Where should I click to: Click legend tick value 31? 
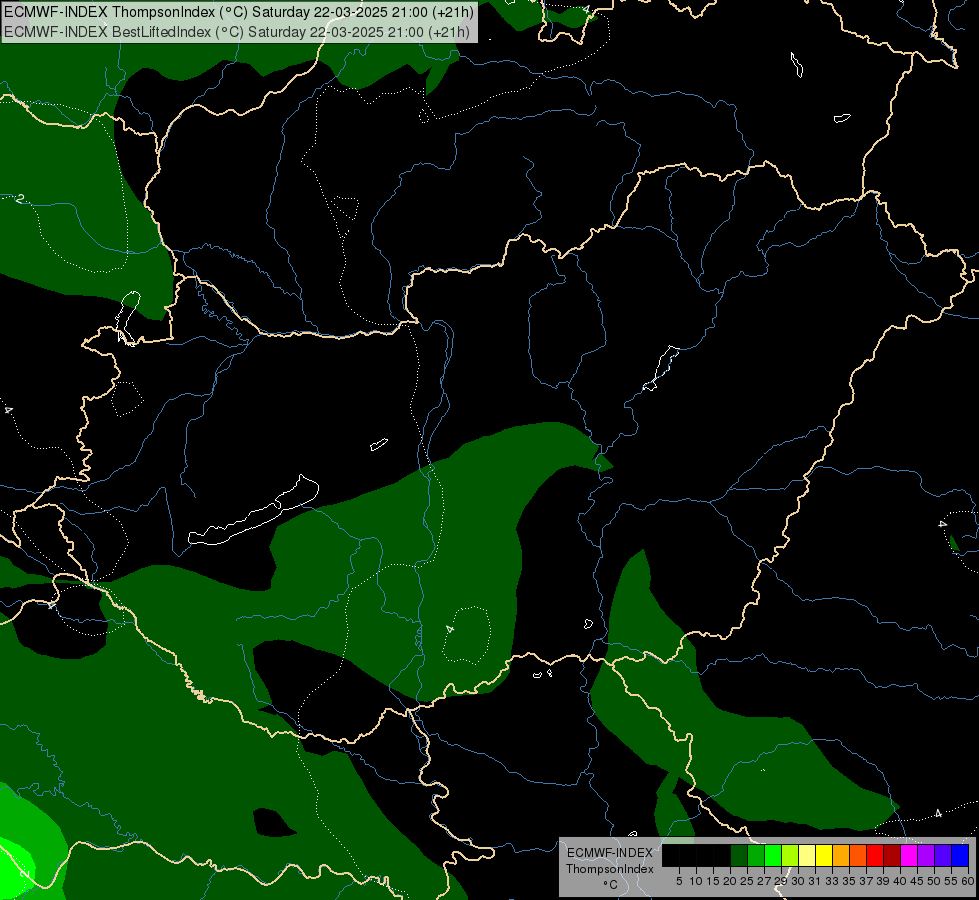point(815,881)
